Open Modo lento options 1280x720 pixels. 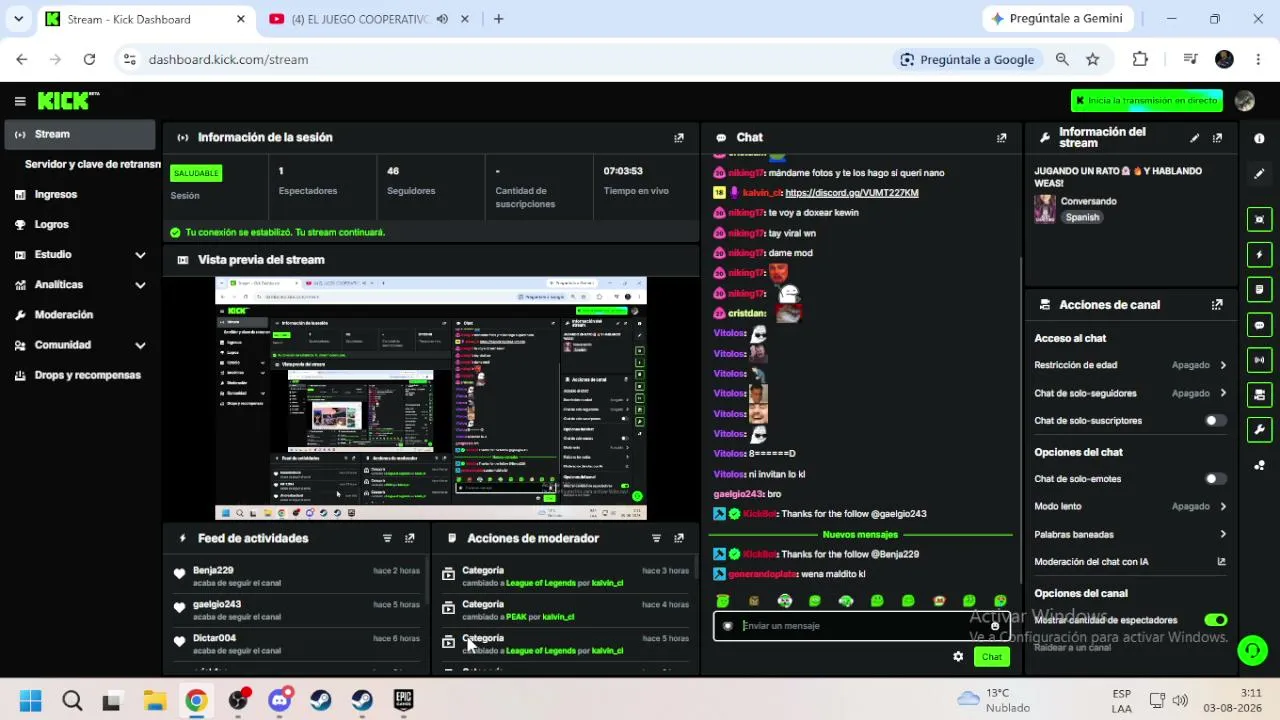pyautogui.click(x=1130, y=507)
